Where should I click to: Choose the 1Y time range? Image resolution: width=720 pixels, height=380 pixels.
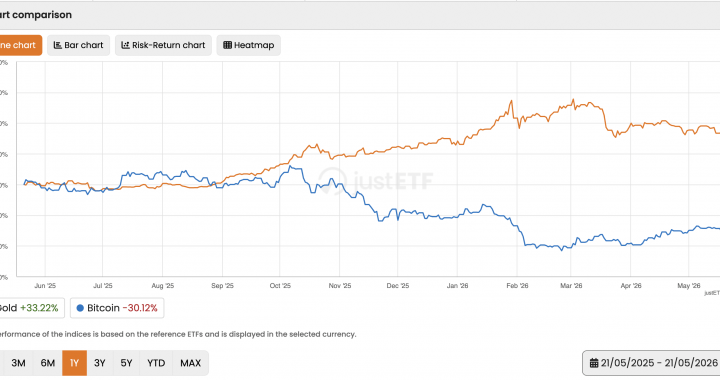coord(74,363)
